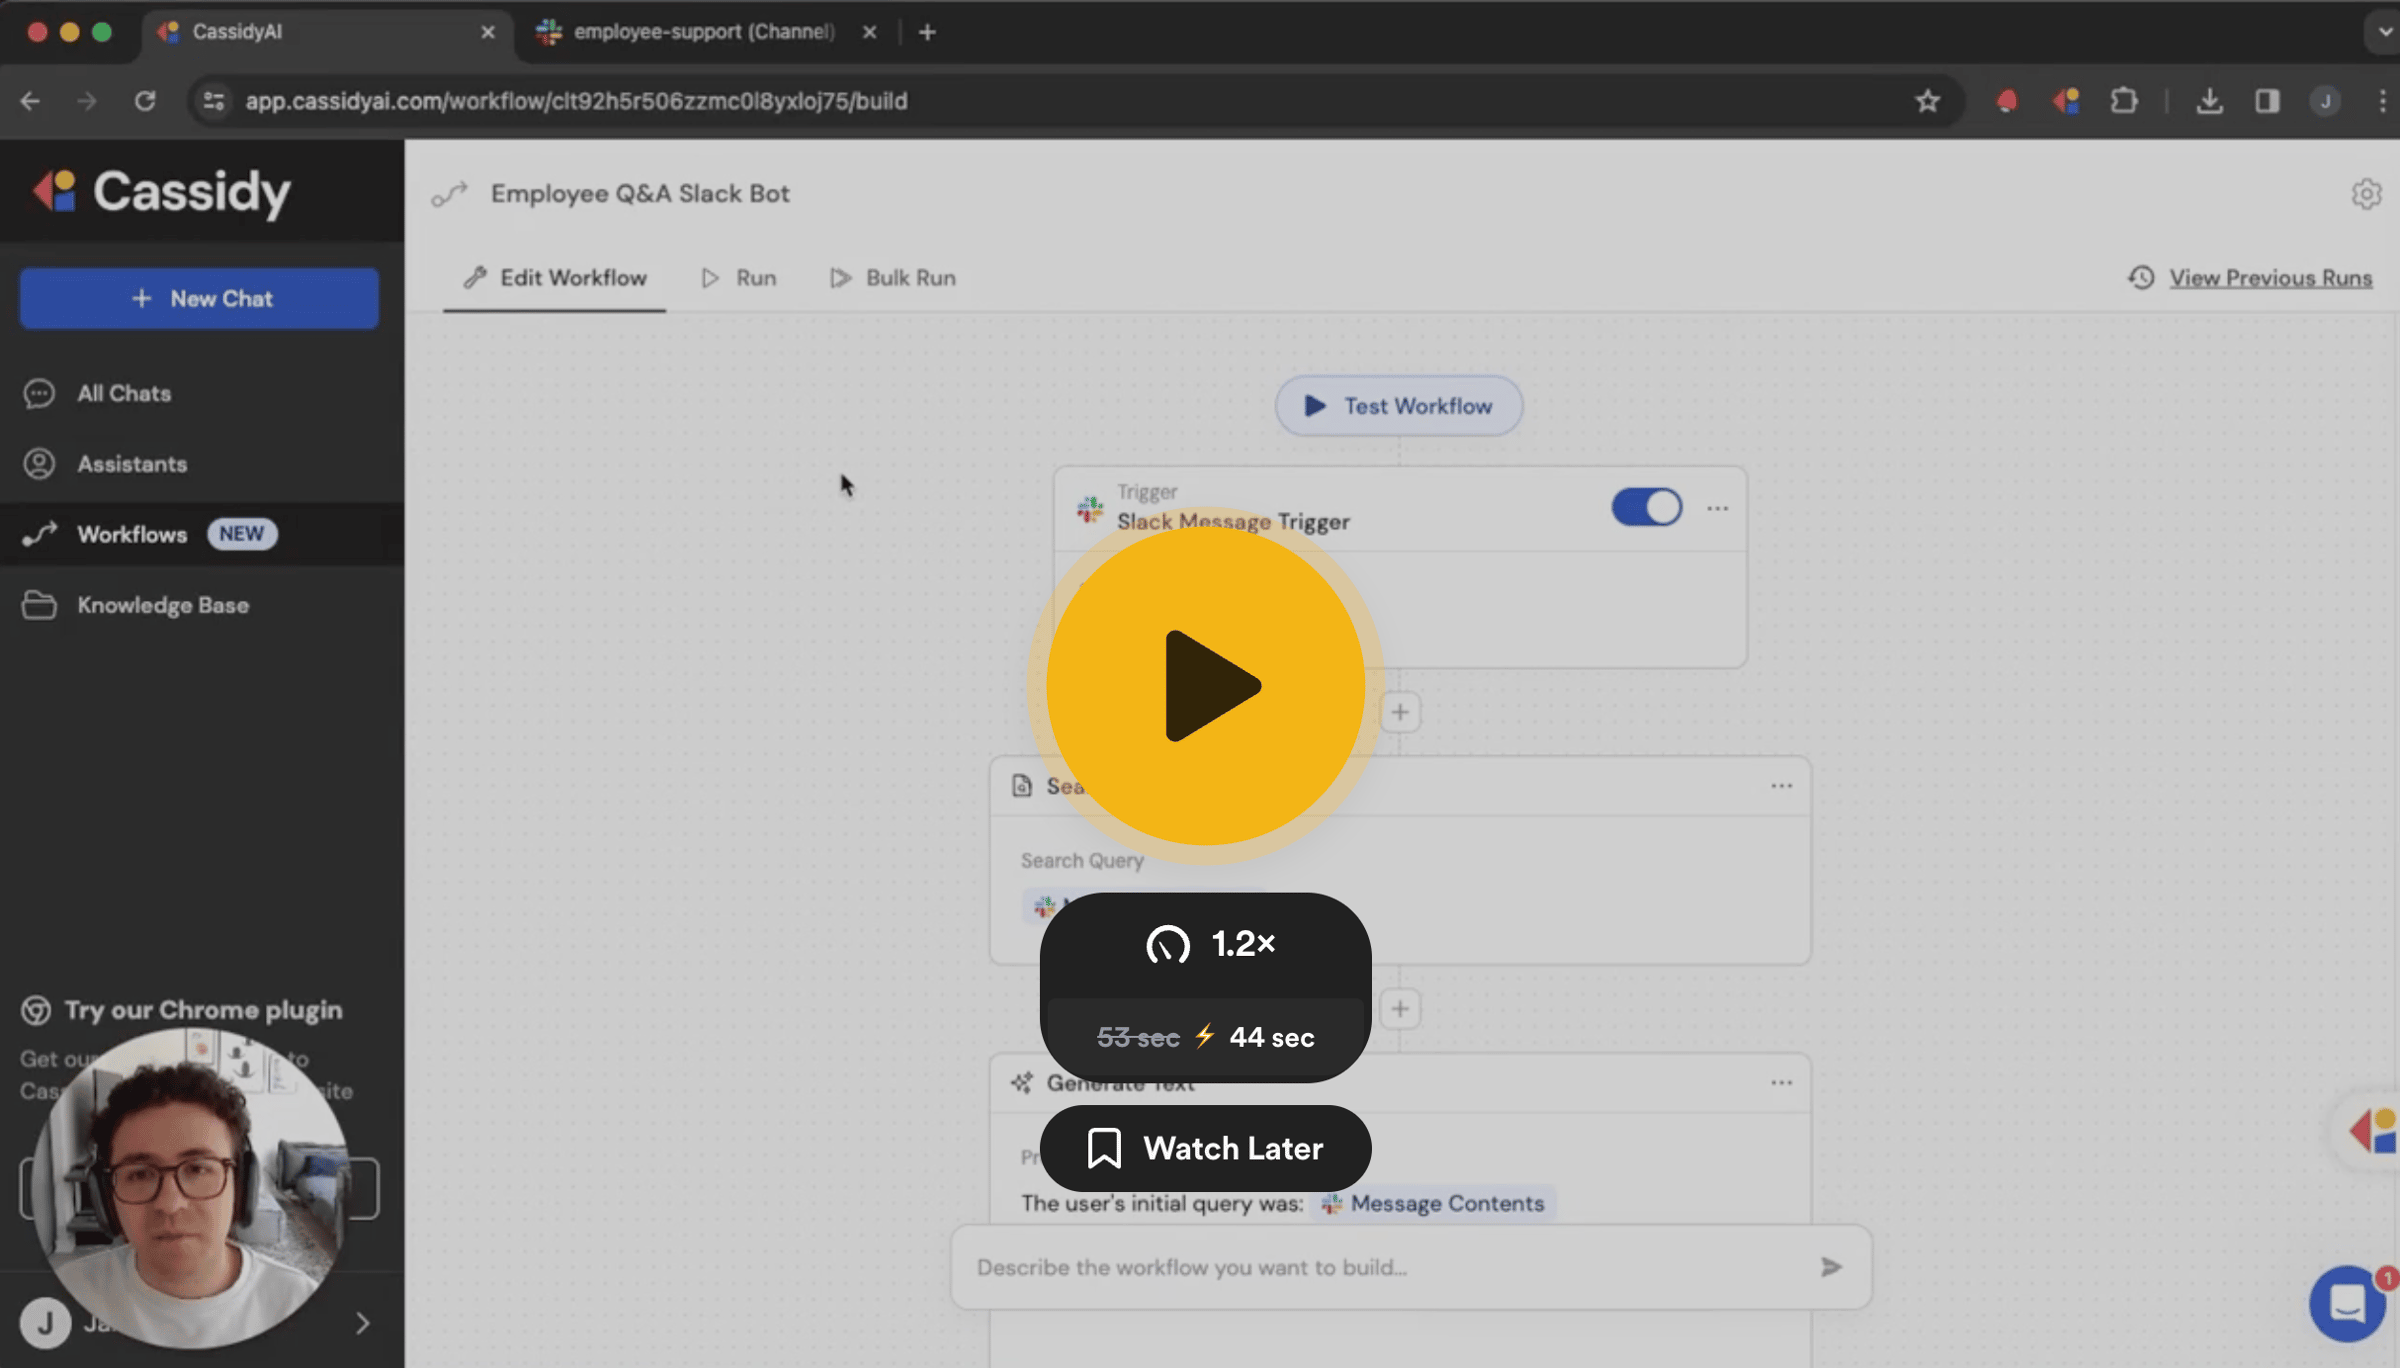Click the blue New Chat button
This screenshot has height=1368, width=2400.
point(200,298)
